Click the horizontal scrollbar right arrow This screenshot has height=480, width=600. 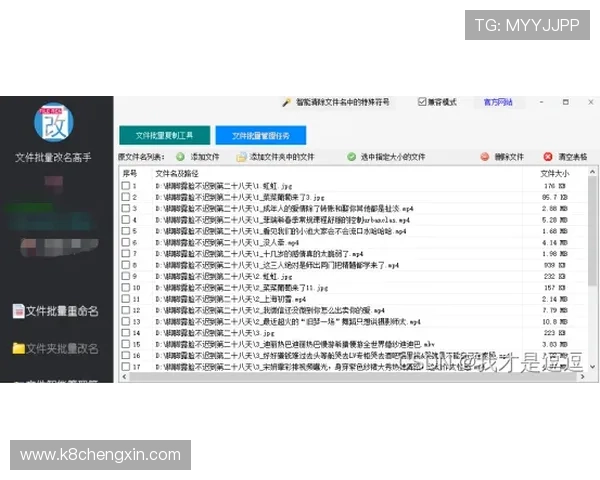coord(582,377)
